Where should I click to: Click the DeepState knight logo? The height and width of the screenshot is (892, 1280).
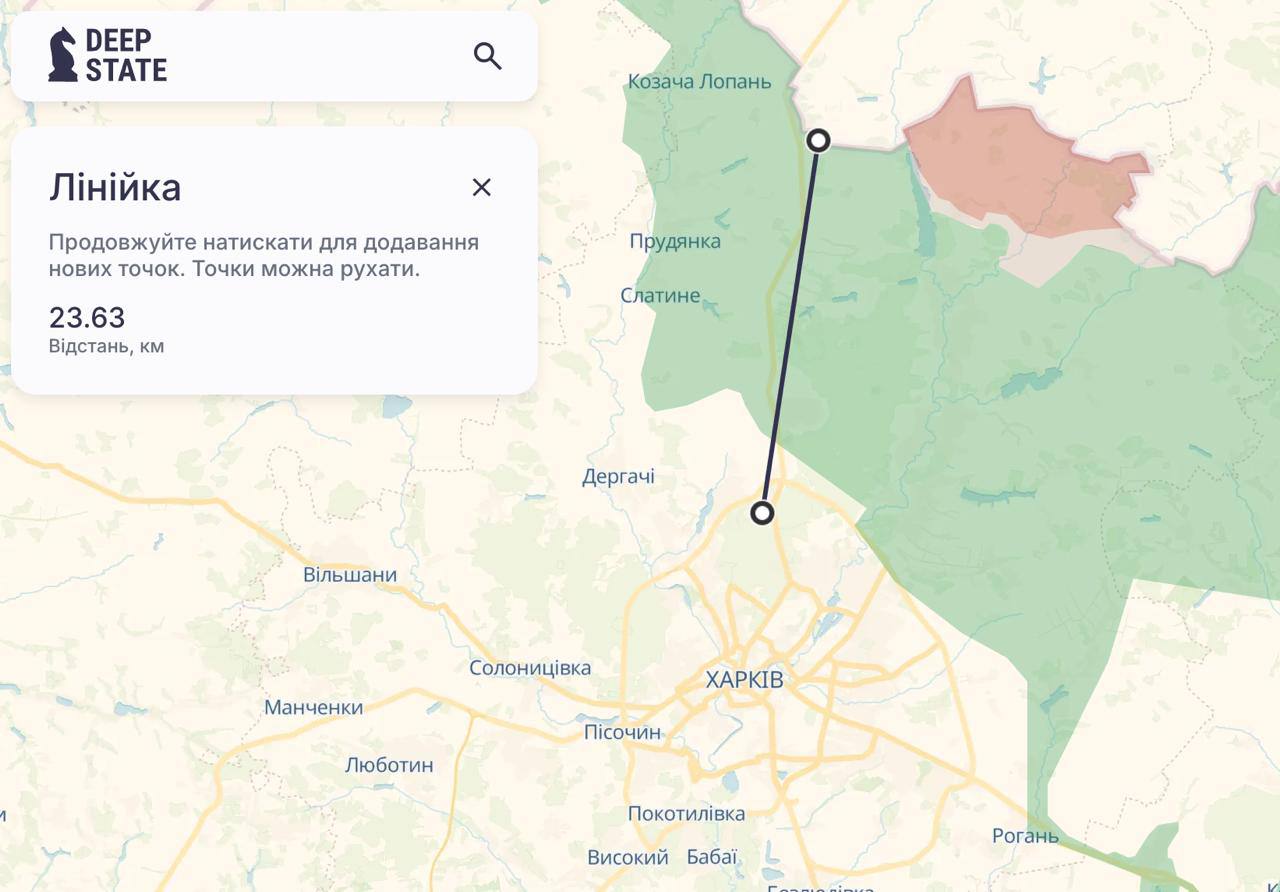tap(63, 55)
